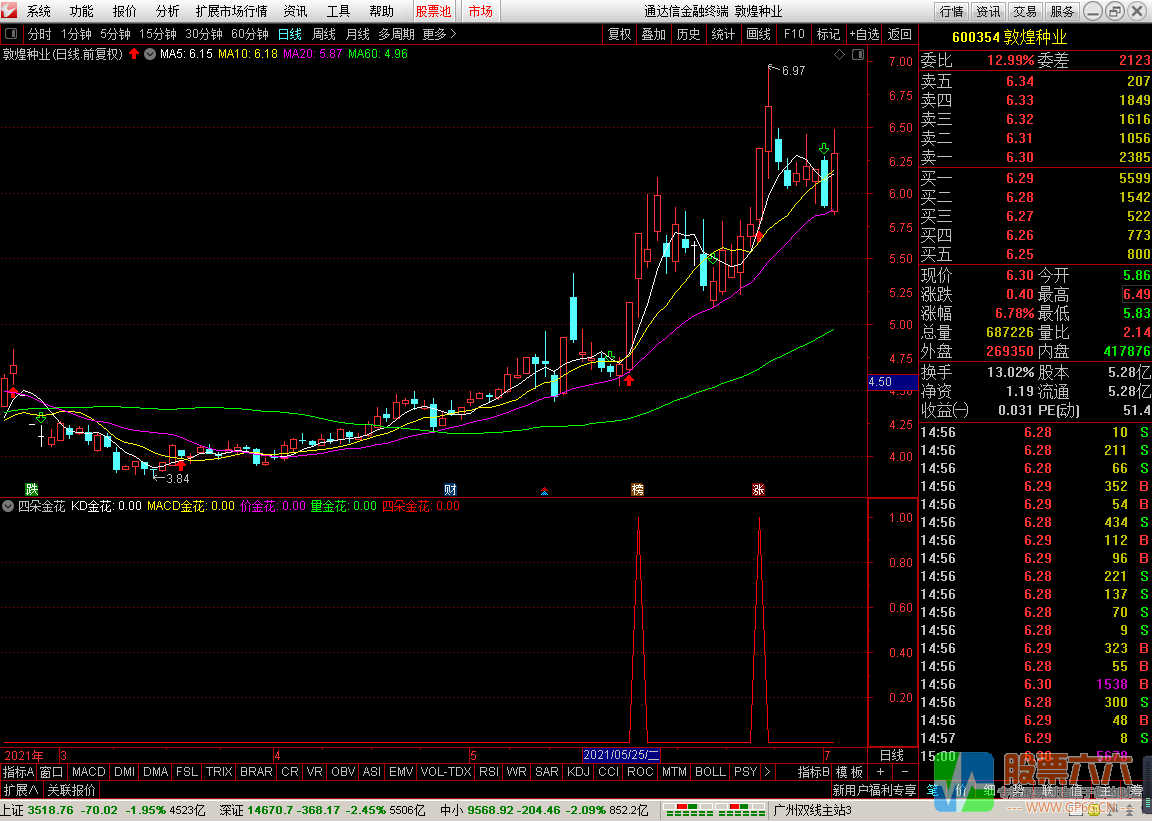Viewport: 1152px width, 822px height.
Task: Click the red buy arrow below 3.84 low
Action: click(x=181, y=465)
